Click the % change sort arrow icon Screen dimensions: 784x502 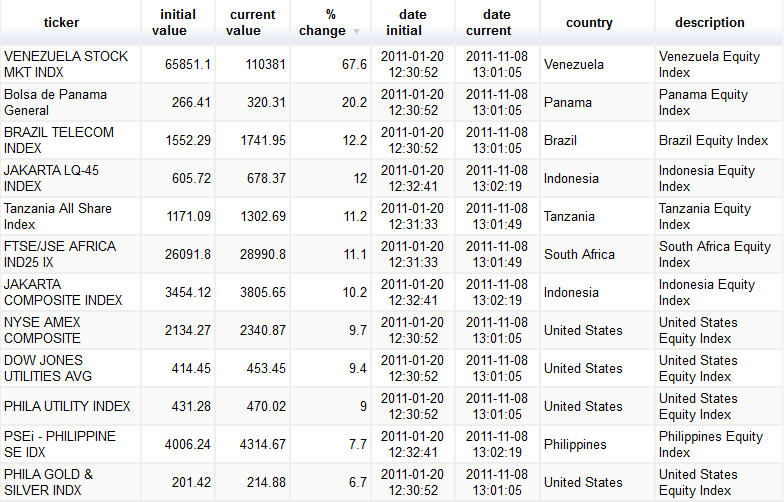(356, 32)
